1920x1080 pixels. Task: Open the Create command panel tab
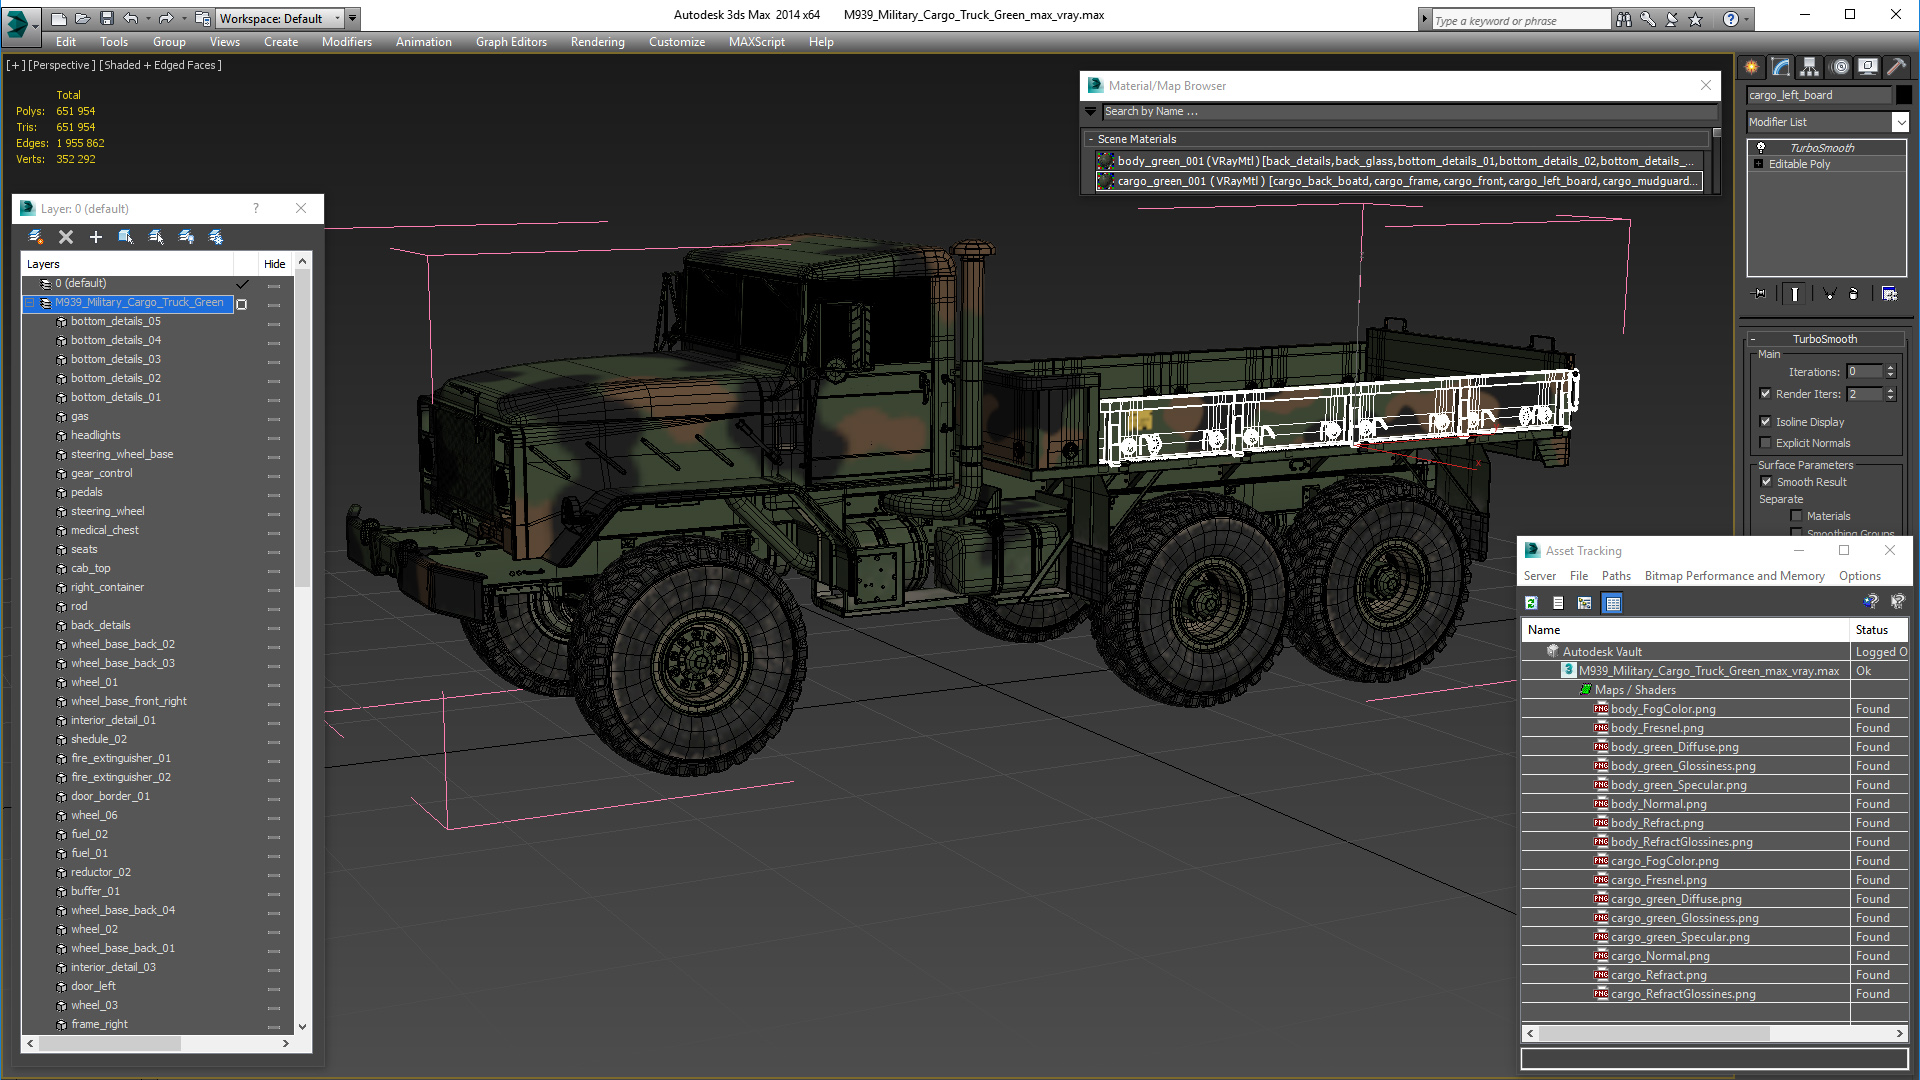tap(1752, 67)
